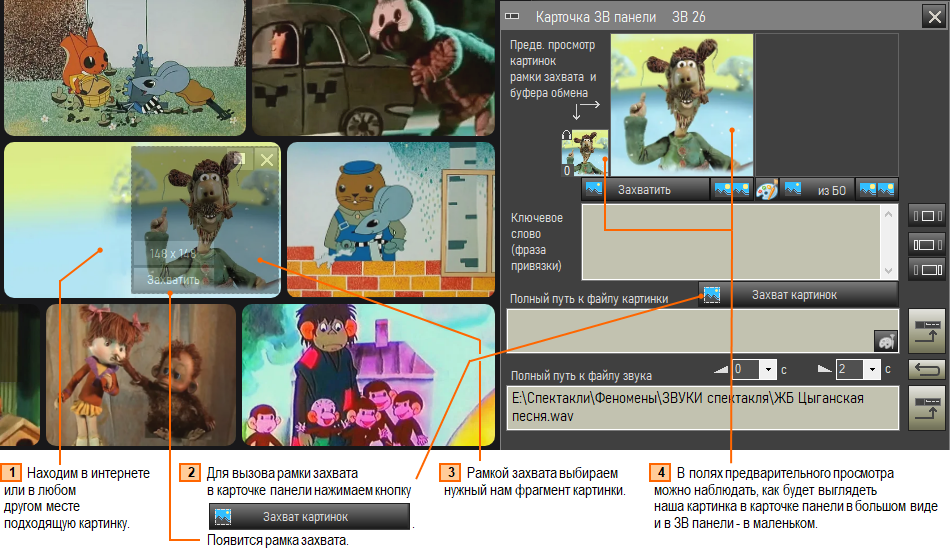Screen dimensions: 950x560
Task: Open the fade-out seconds dropdown showing 2
Action: click(872, 368)
